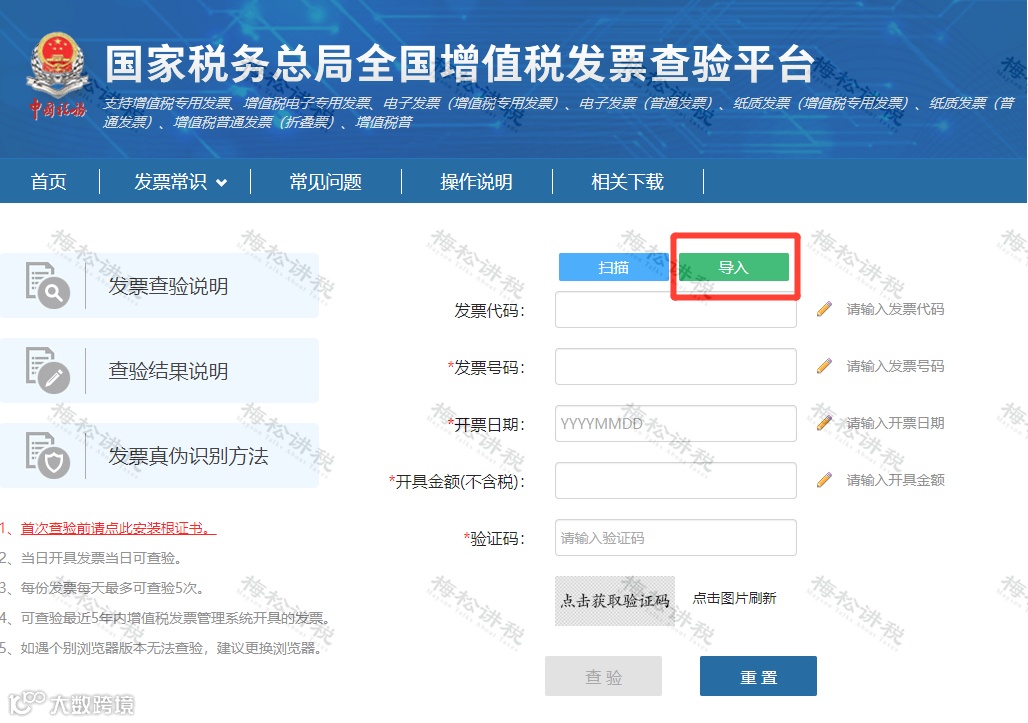Screen dimensions: 1028x723
Task: Expand the 发票常识 dropdown menu
Action: tap(174, 181)
